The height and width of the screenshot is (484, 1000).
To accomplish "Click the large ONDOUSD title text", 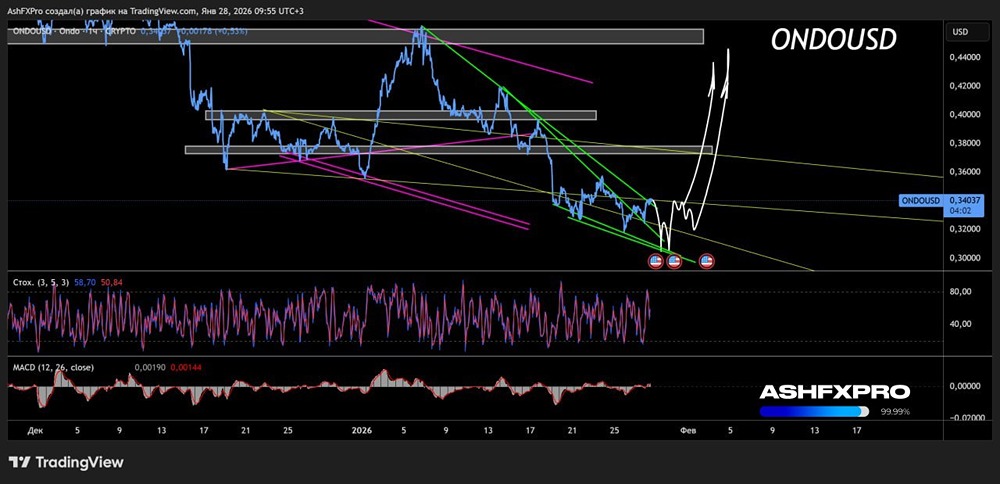I will pos(833,40).
